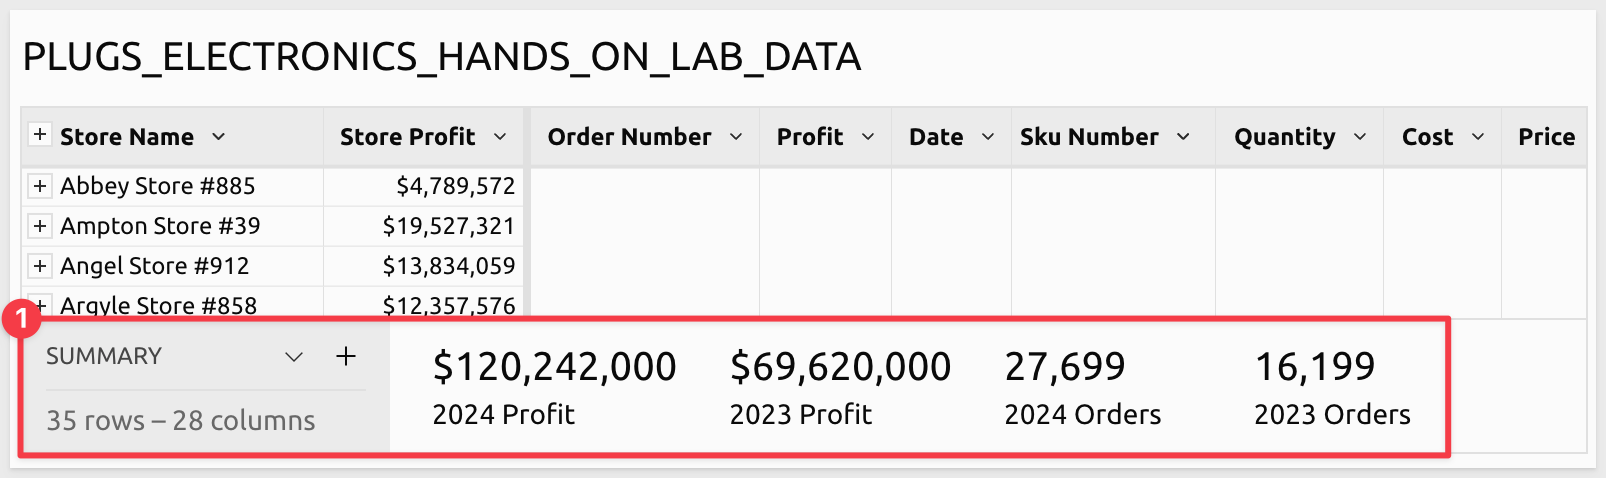
Task: Collapse the SUMMARY bar using its chevron
Action: 294,357
